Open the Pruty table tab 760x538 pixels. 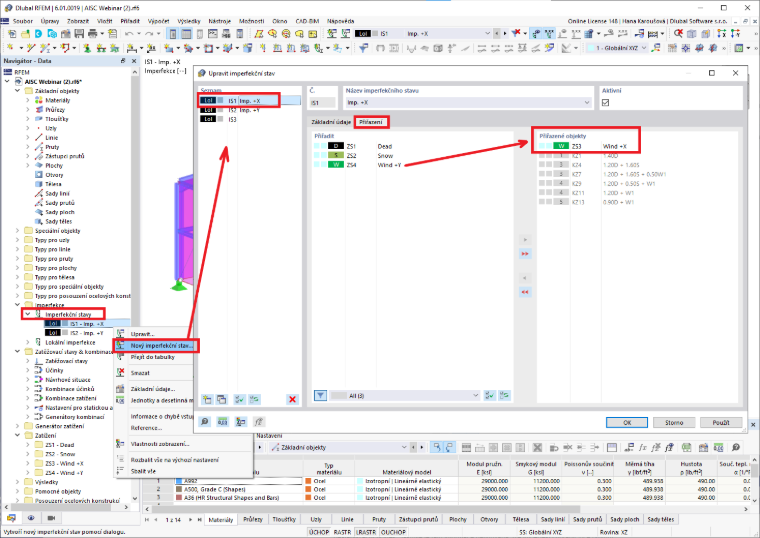379,519
